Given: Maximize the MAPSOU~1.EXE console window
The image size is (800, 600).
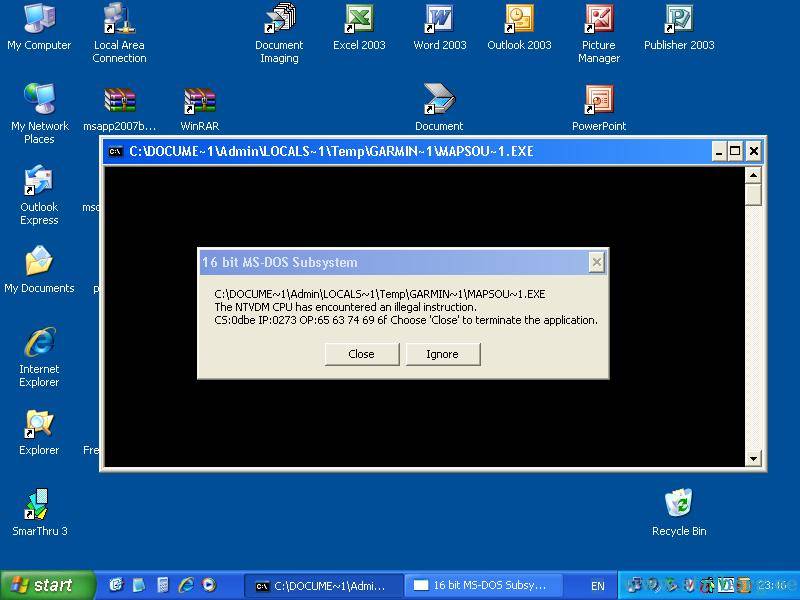Looking at the screenshot, I should (x=735, y=152).
